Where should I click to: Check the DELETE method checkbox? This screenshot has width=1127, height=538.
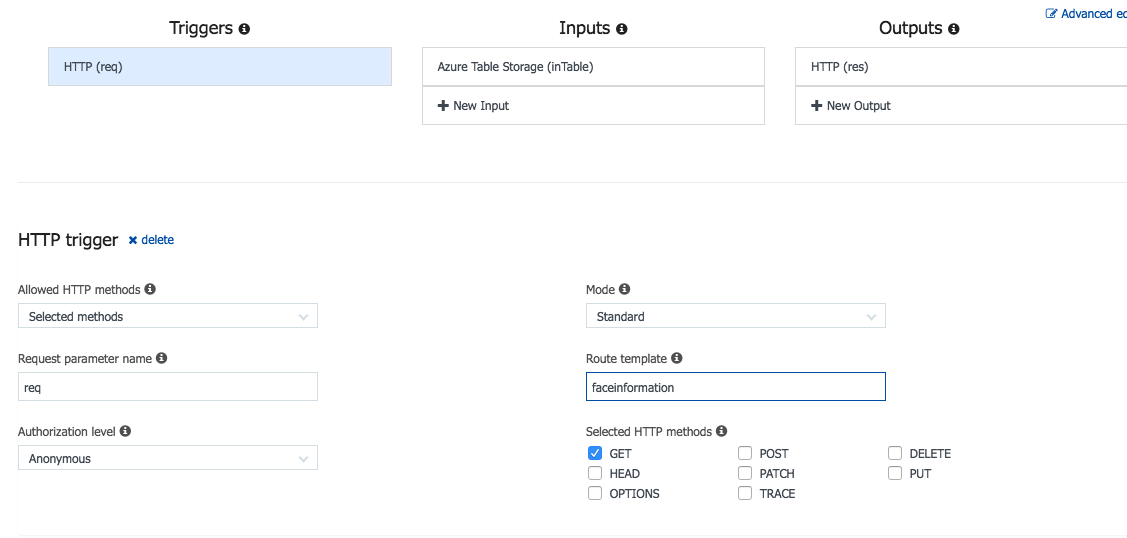[x=895, y=454]
